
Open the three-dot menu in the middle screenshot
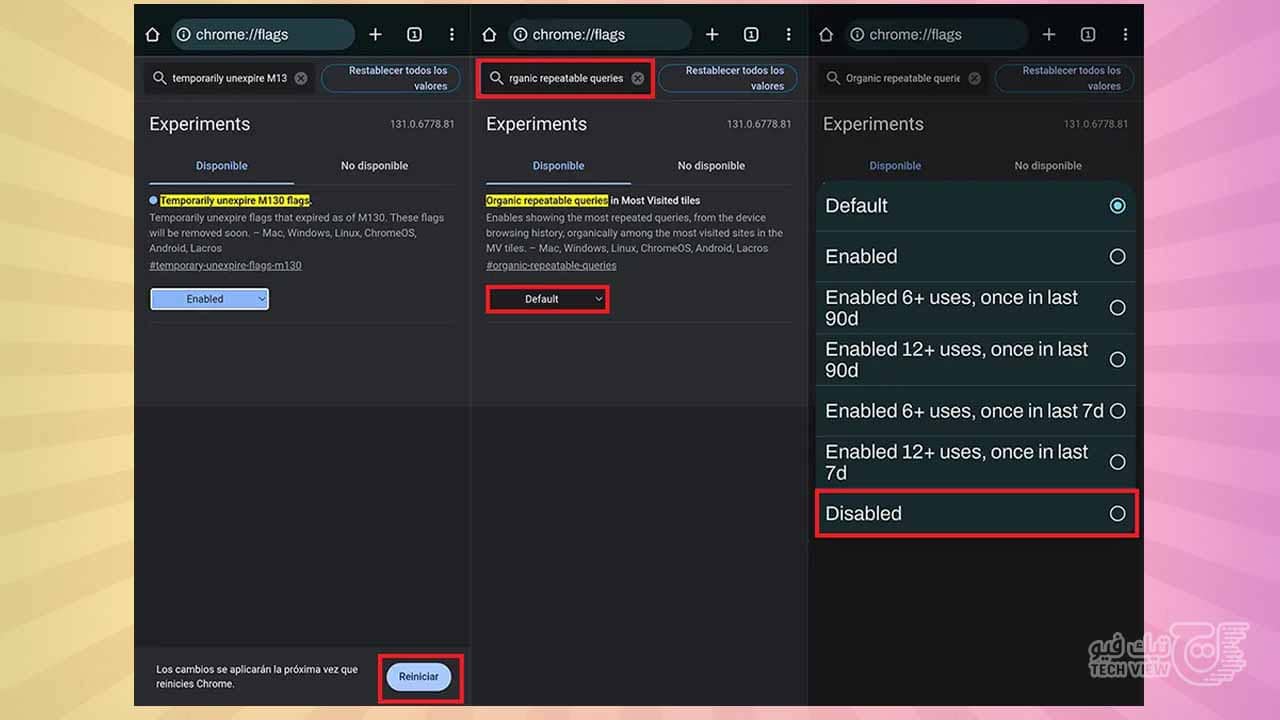789,34
